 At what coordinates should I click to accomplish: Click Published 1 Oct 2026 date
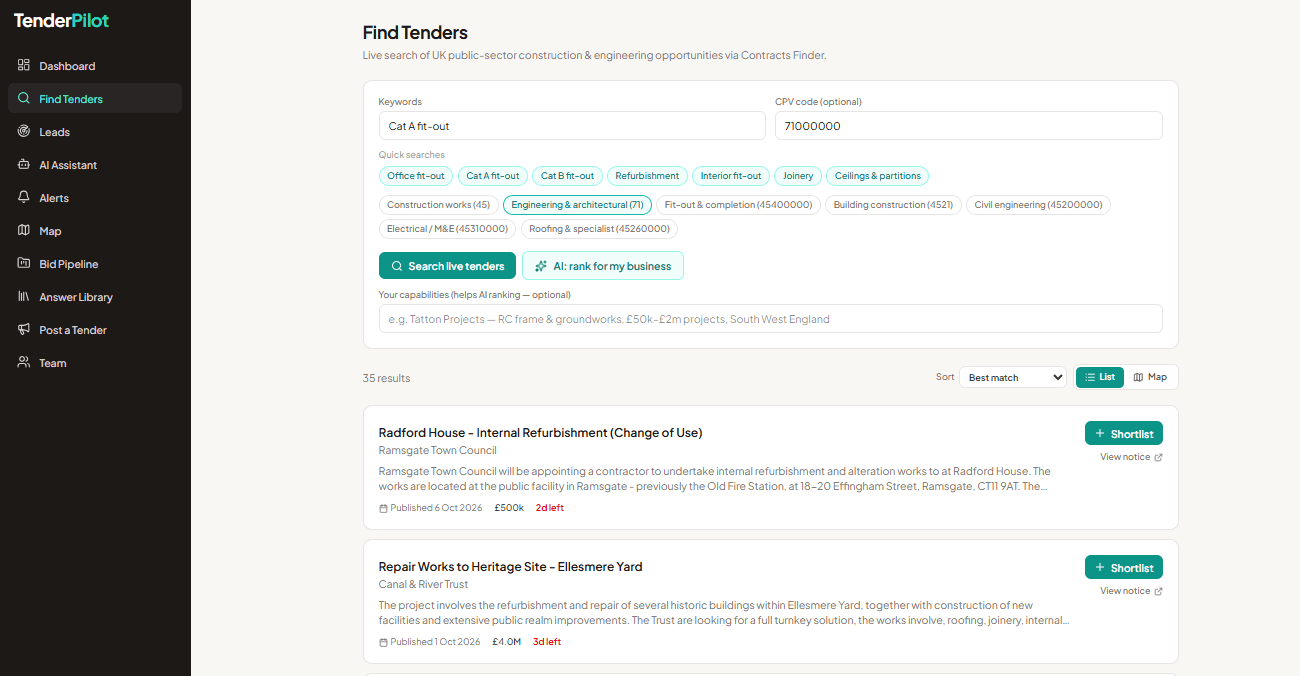click(430, 642)
